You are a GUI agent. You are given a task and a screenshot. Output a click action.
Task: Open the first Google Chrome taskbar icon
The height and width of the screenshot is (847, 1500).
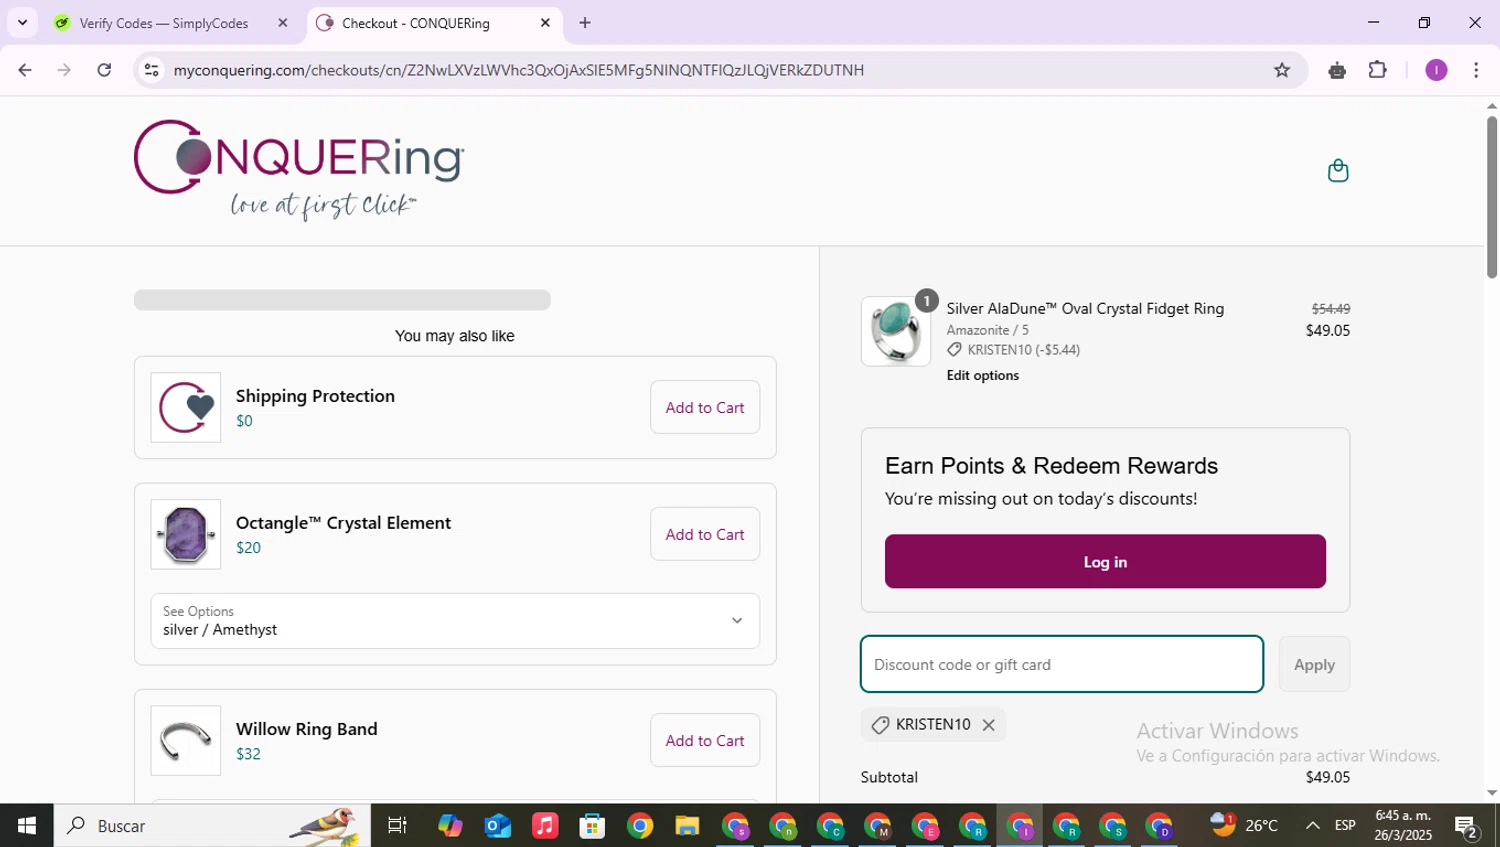[x=640, y=826]
